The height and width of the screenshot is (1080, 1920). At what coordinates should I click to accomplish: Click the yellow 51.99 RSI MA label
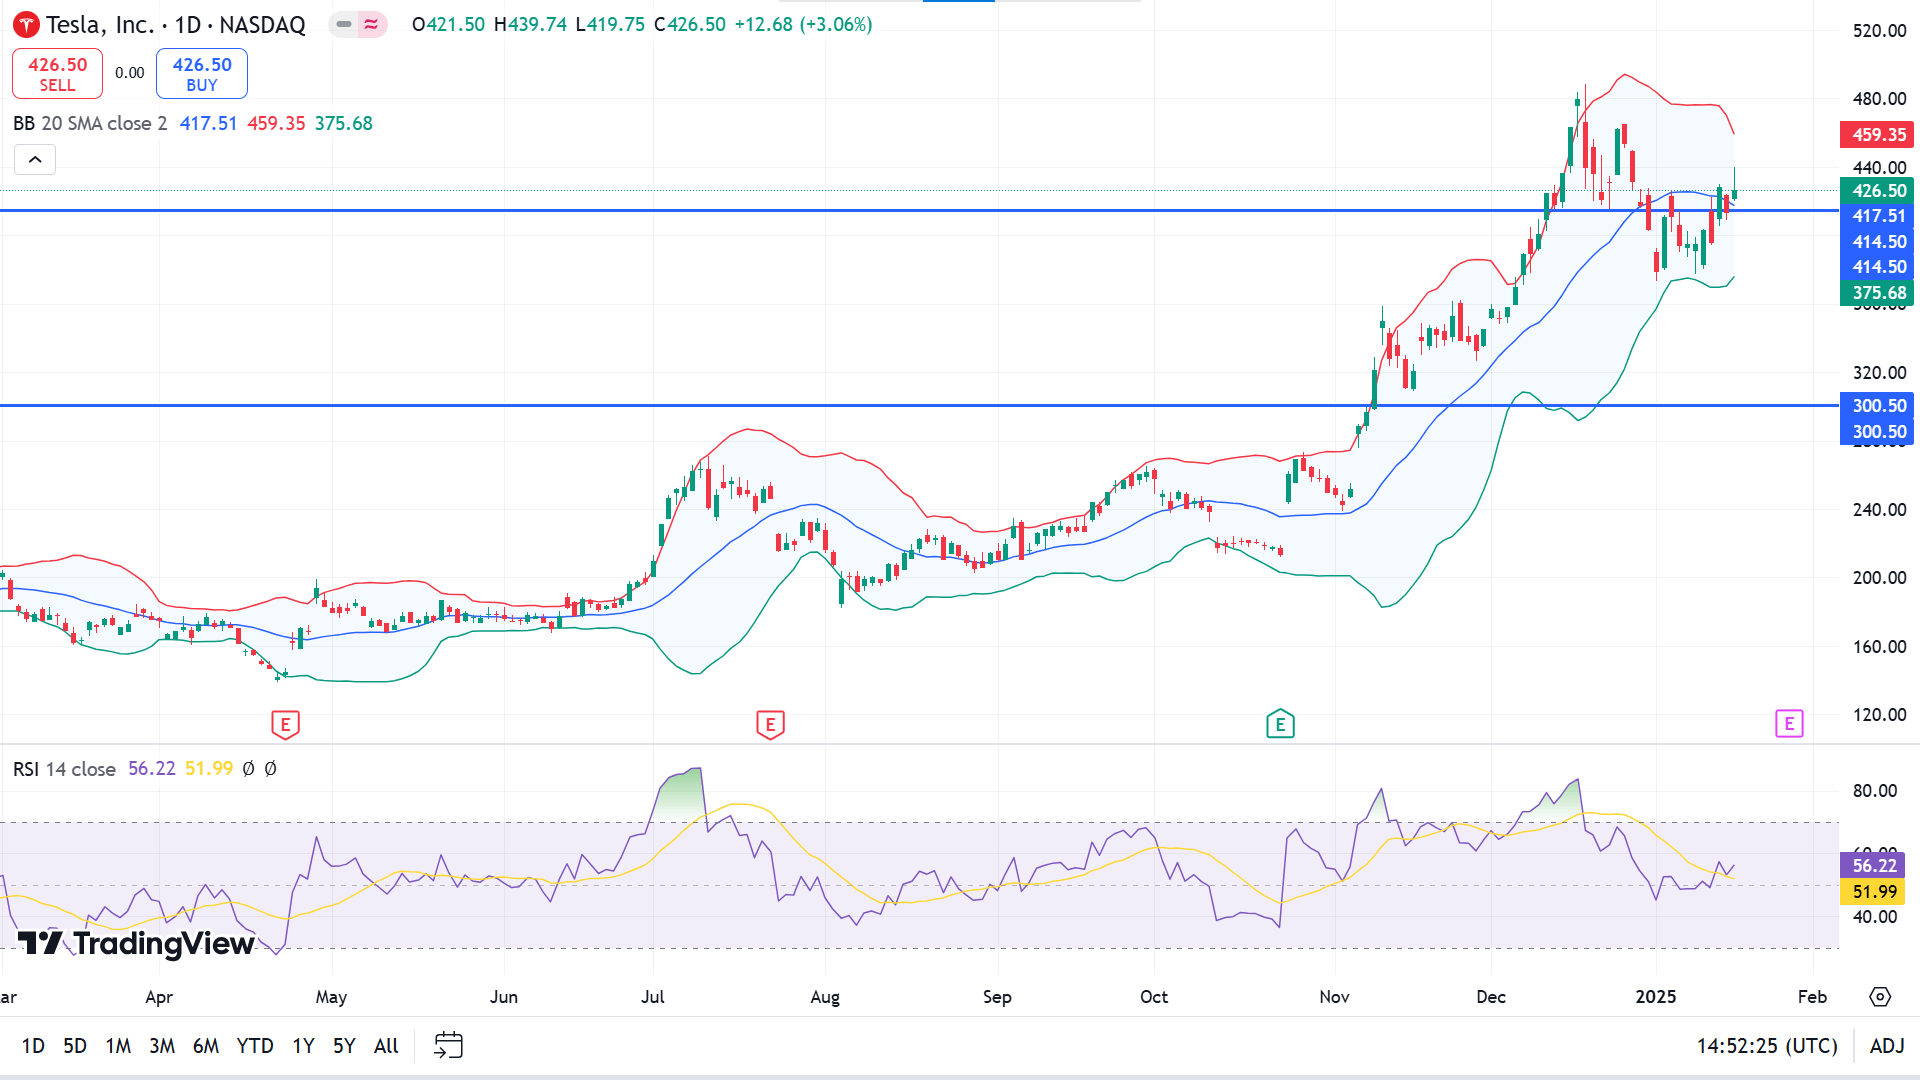tap(1874, 891)
